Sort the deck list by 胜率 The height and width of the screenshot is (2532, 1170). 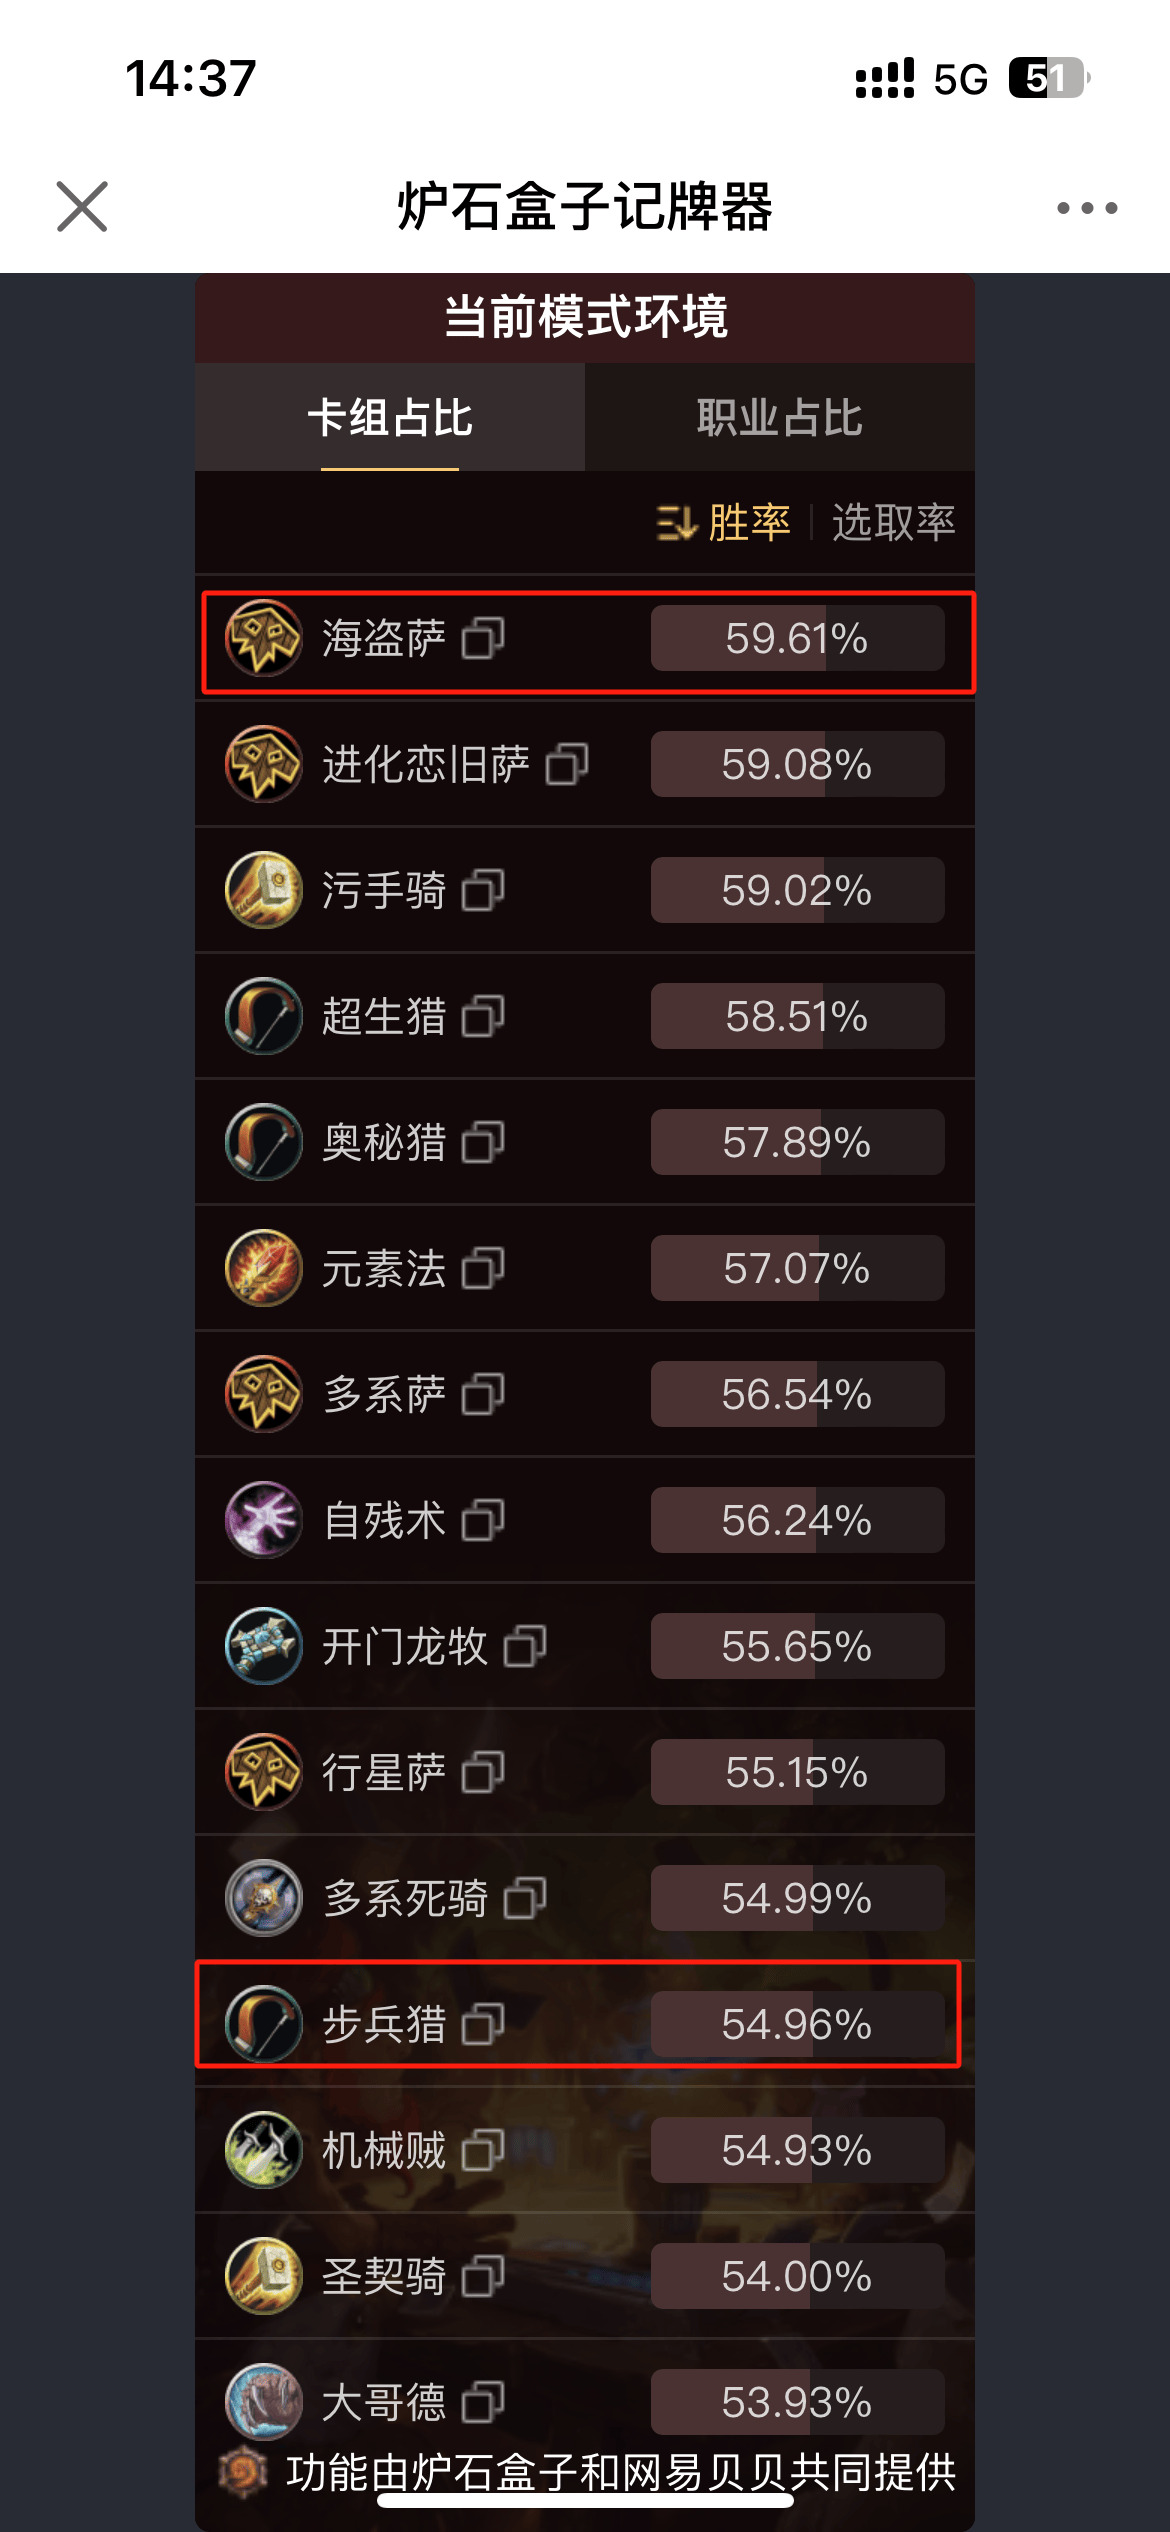point(749,523)
